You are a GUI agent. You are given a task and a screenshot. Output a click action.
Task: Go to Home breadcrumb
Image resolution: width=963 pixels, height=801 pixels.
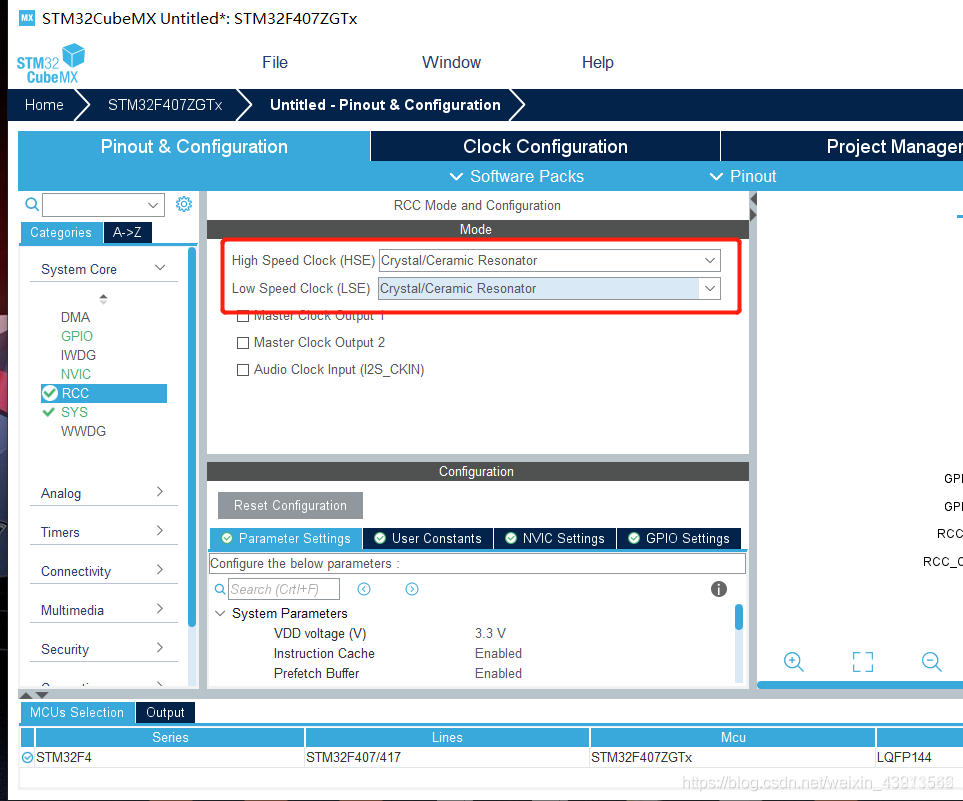[44, 105]
